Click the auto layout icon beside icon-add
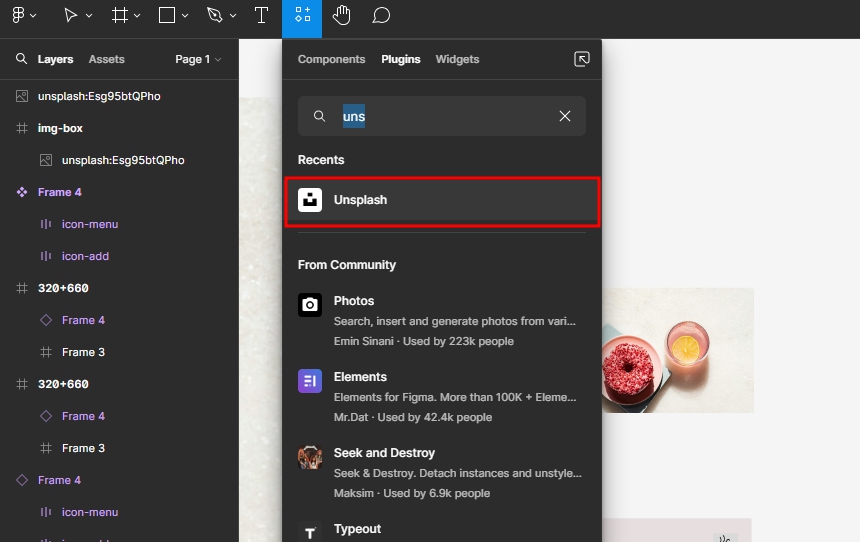 [46, 256]
